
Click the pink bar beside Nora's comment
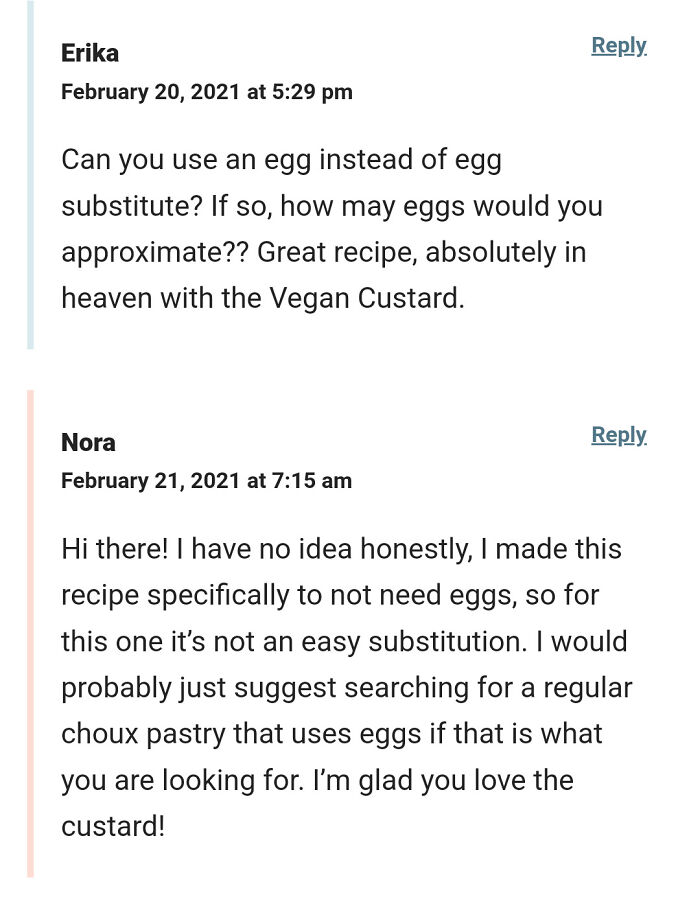coord(30,634)
